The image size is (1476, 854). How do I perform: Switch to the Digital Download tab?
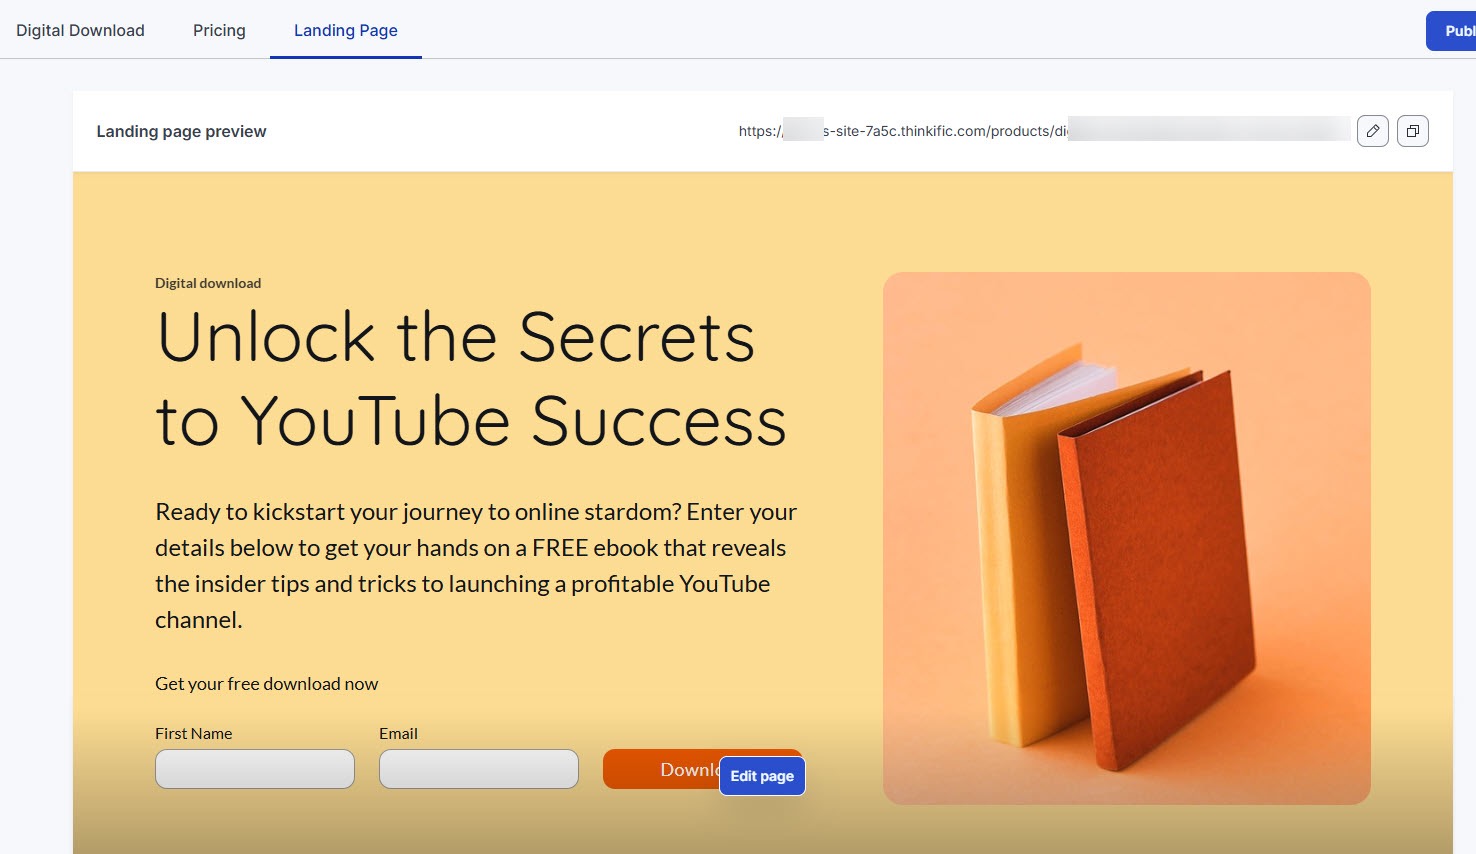[x=80, y=30]
